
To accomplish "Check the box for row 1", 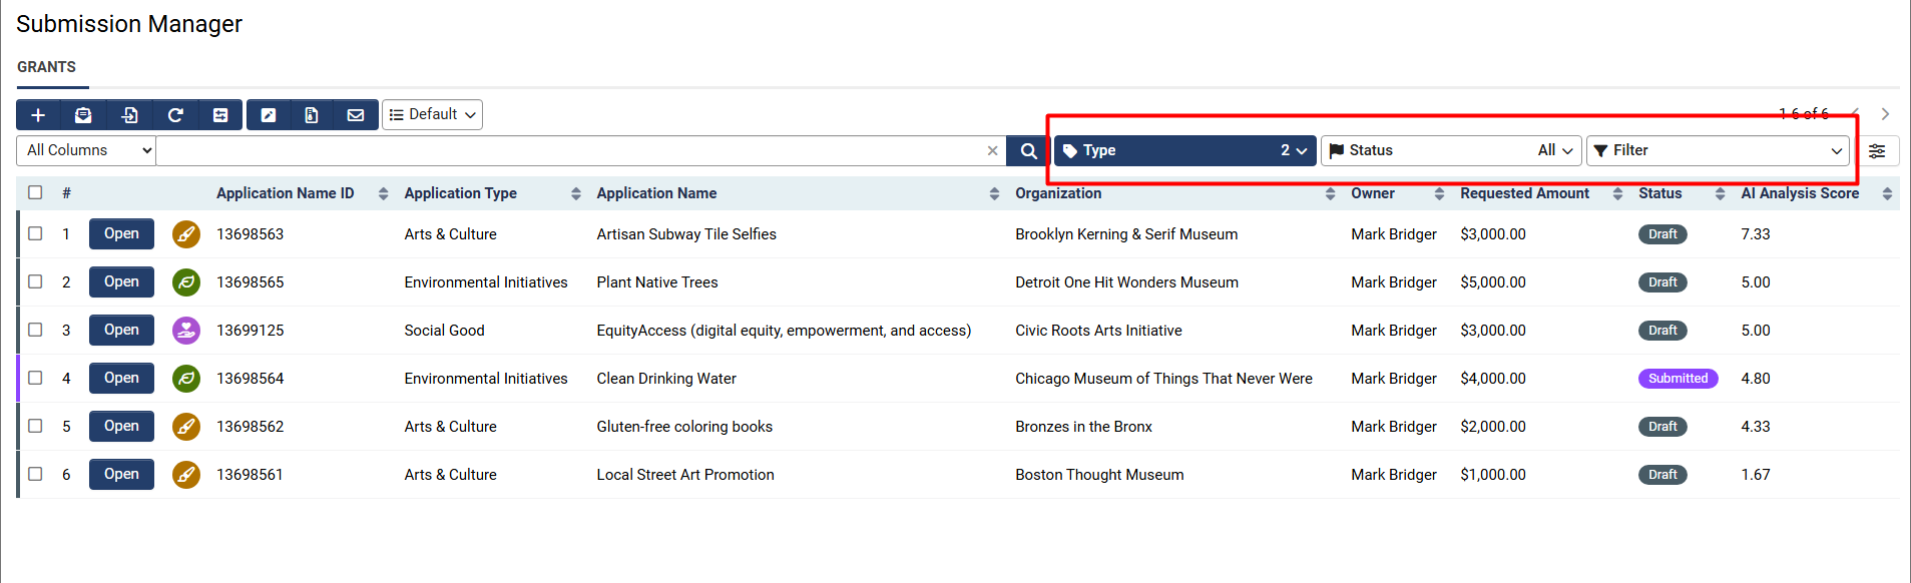I will point(35,233).
